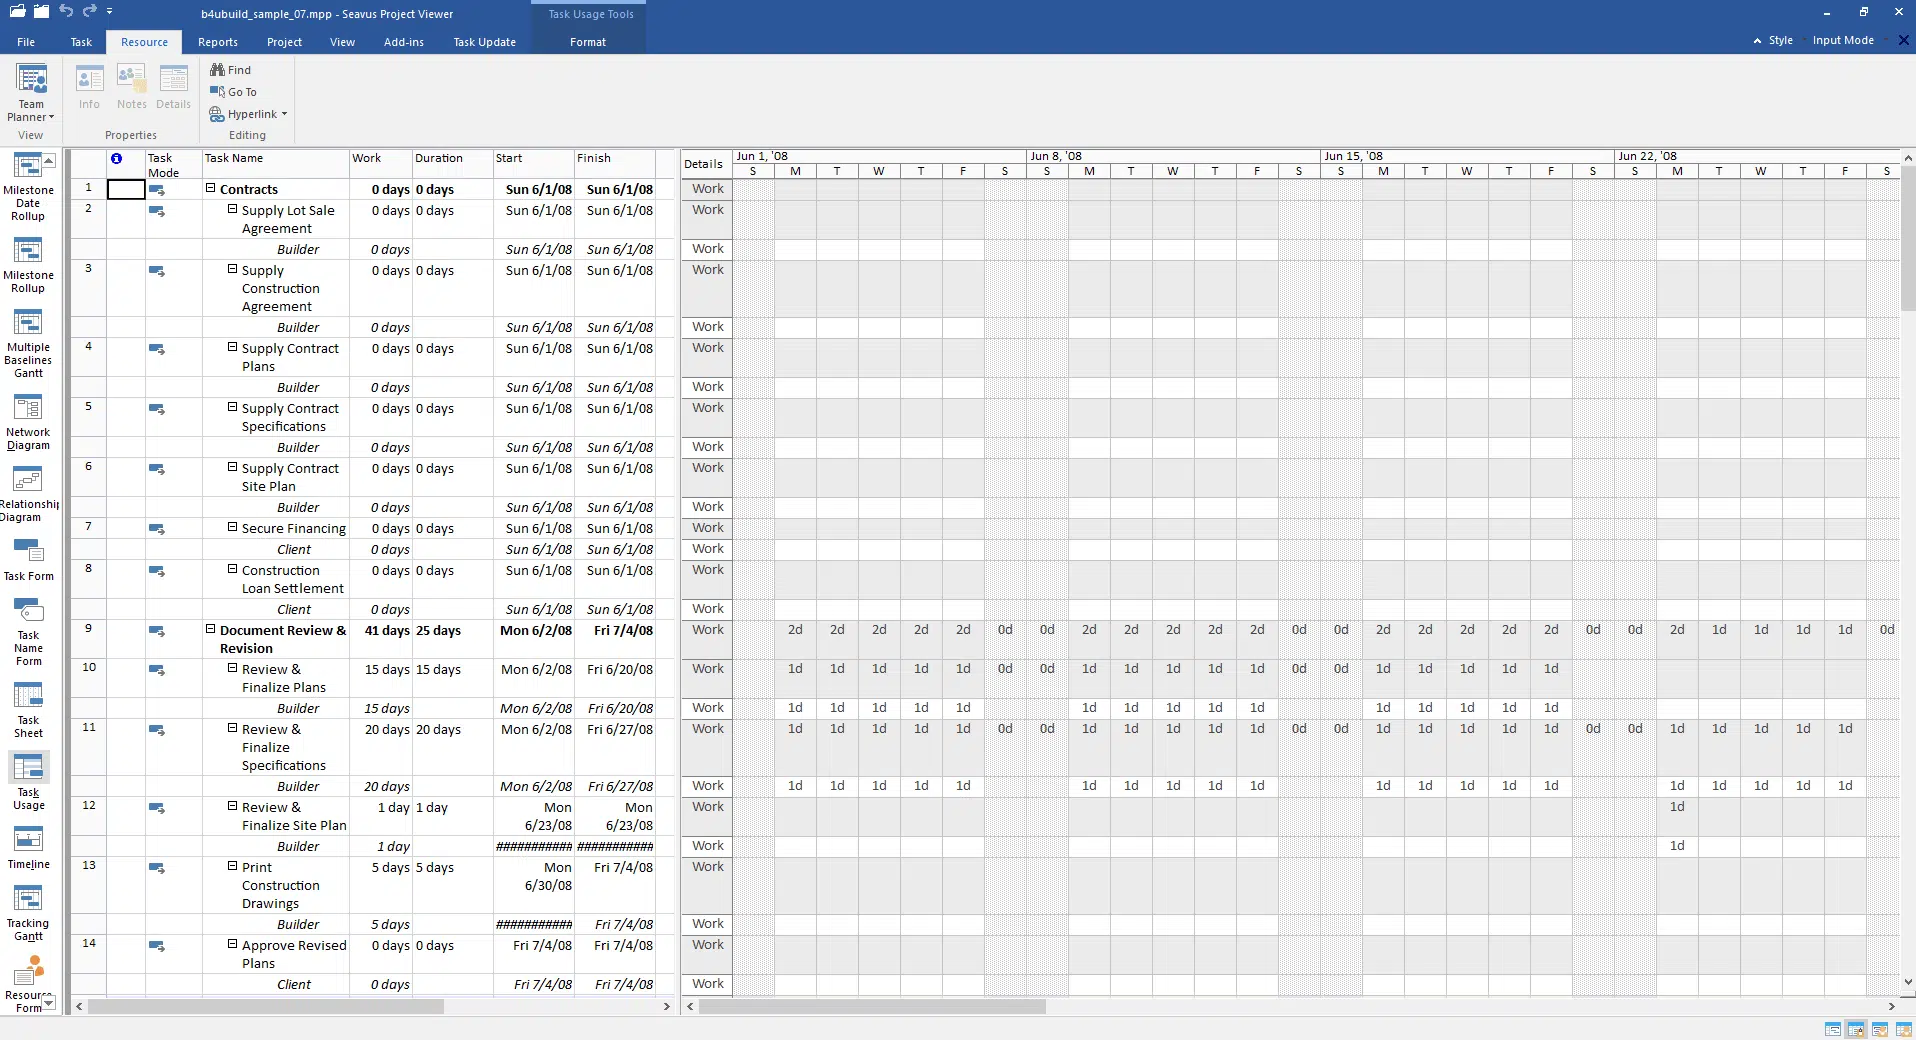Click the timeline horizontal scrollbar thumb
Image resolution: width=1916 pixels, height=1040 pixels.
point(871,1007)
